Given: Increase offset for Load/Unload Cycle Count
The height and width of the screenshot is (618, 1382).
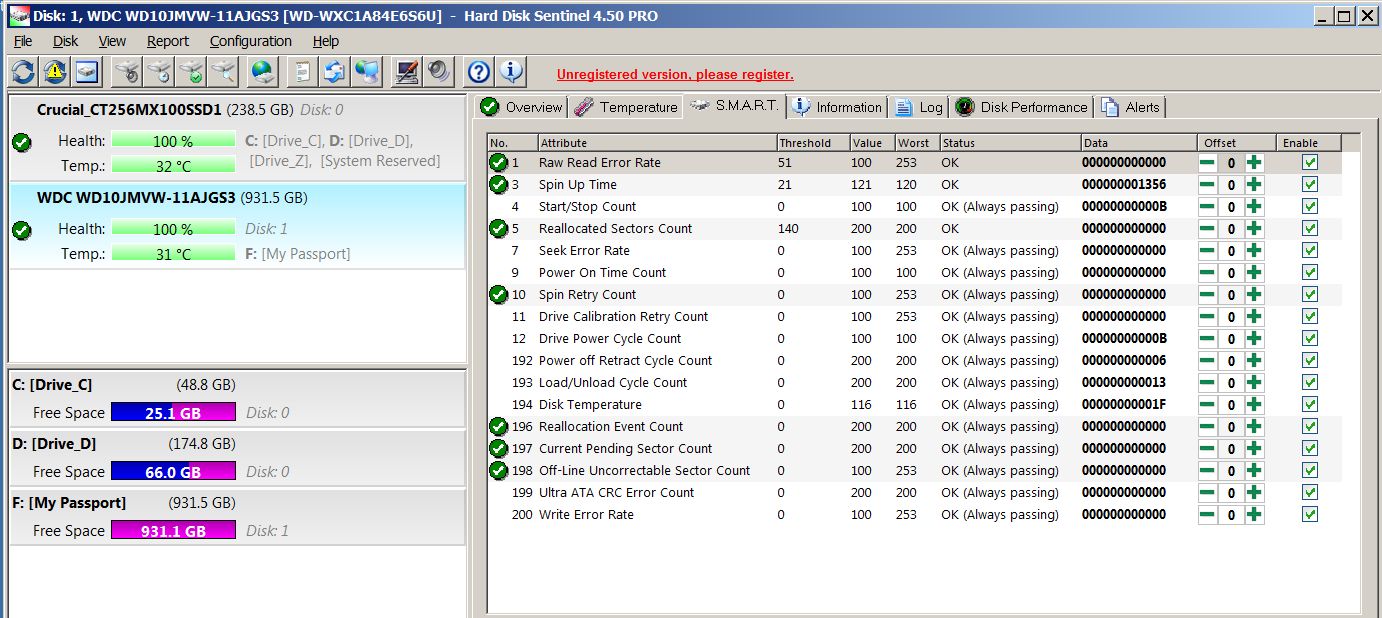Looking at the screenshot, I should tap(1254, 383).
